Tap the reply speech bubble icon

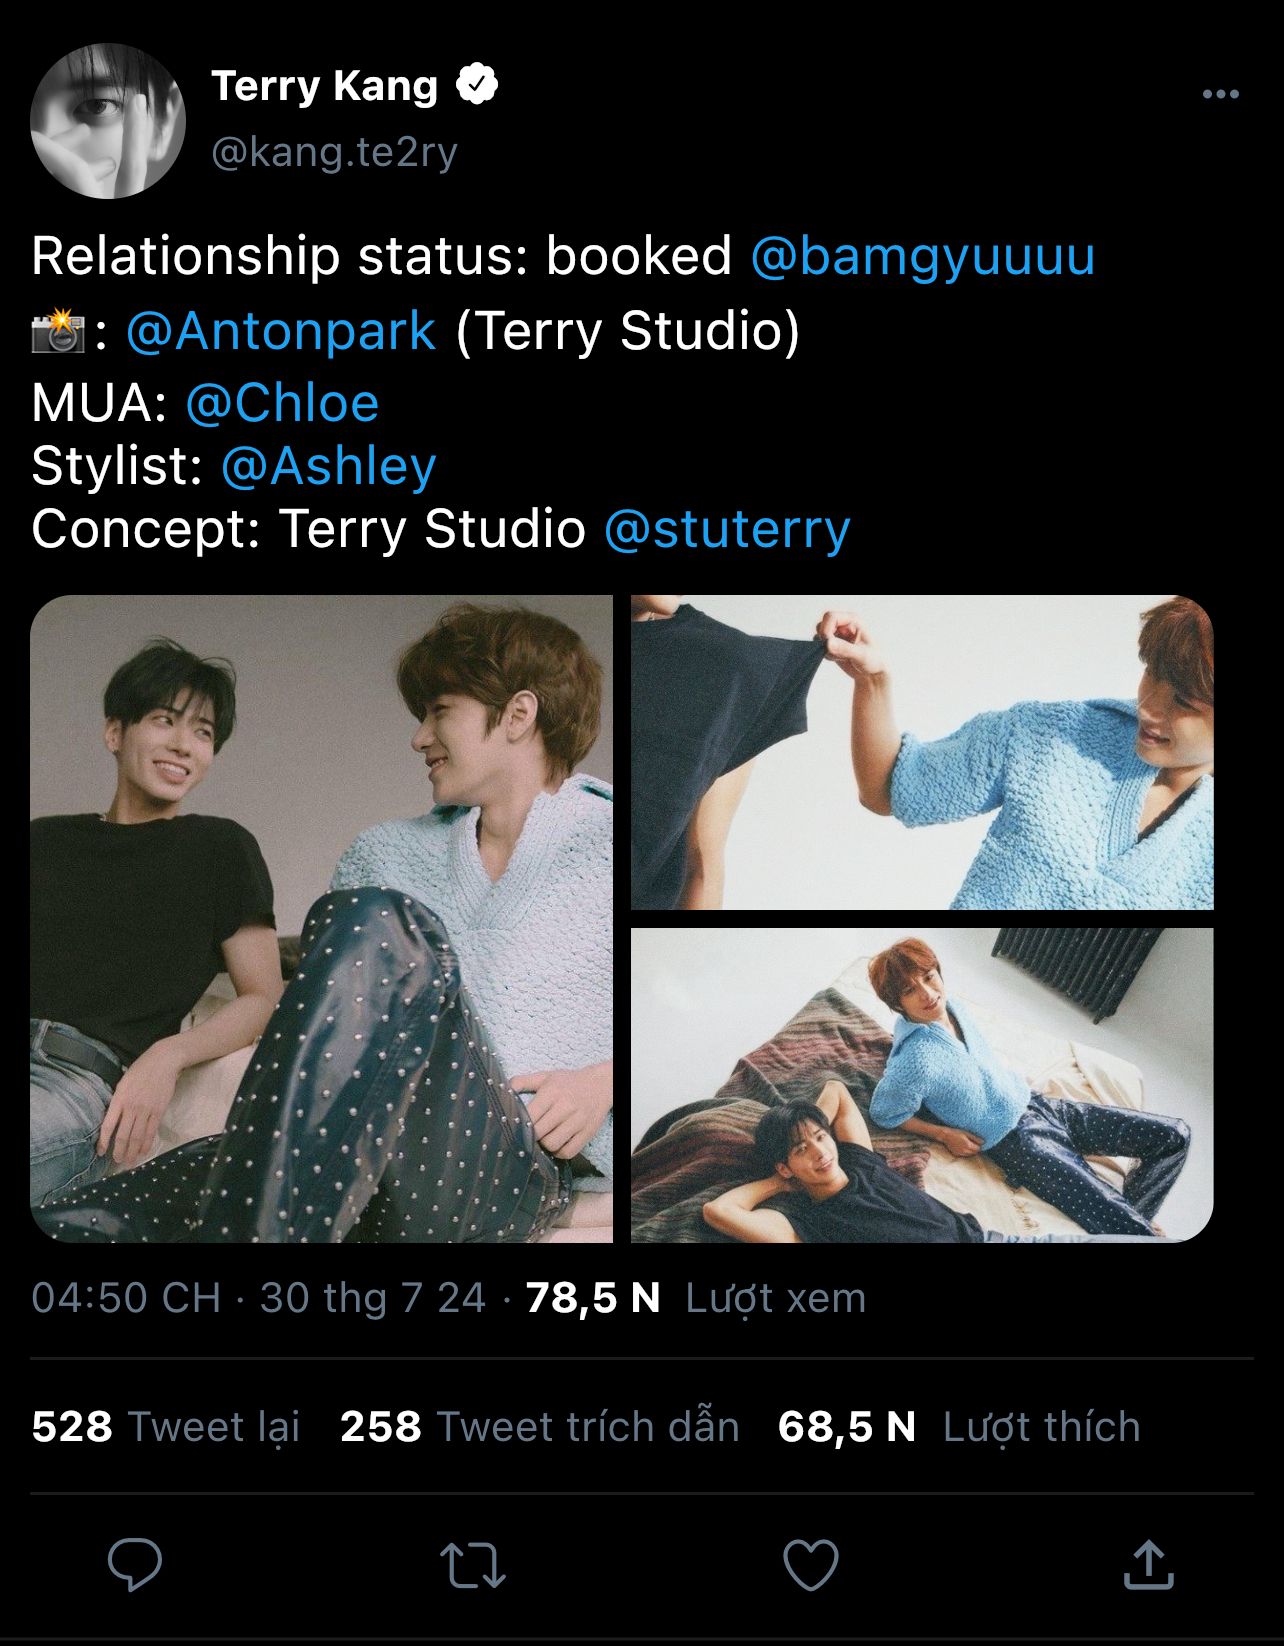coord(135,1564)
